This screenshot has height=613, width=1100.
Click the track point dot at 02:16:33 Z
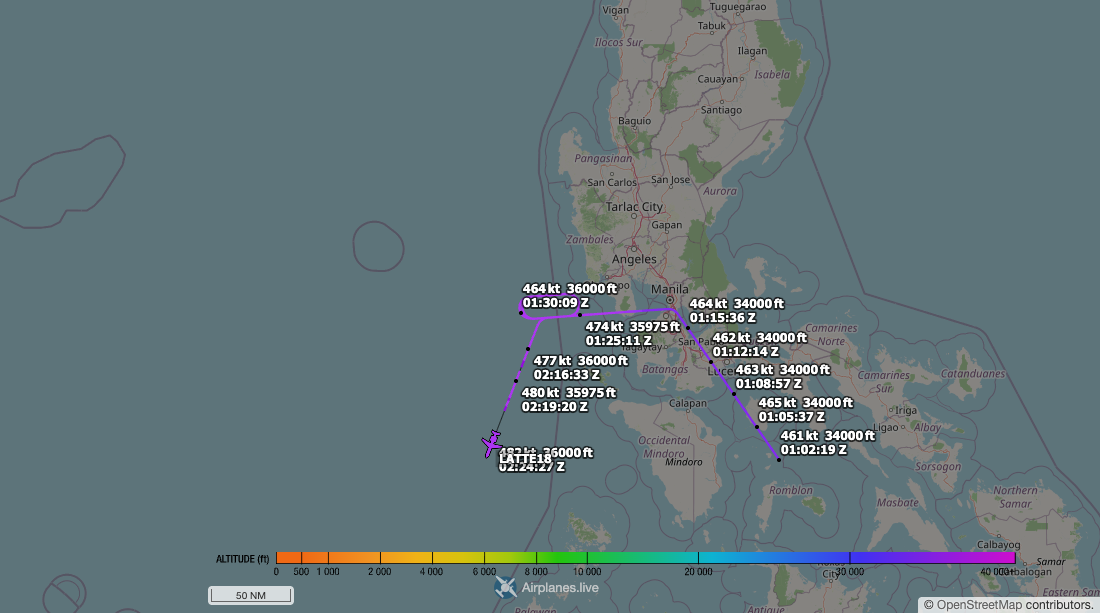[528, 349]
